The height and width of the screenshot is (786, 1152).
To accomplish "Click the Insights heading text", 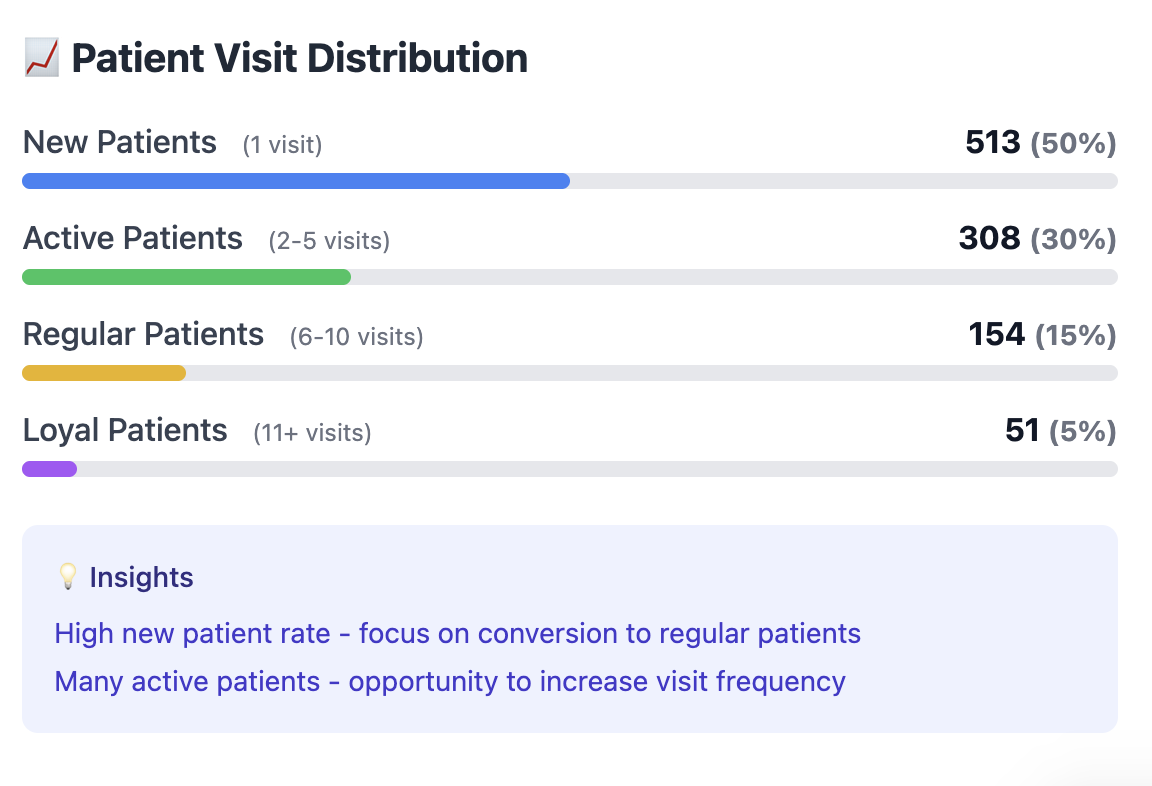I will (141, 577).
